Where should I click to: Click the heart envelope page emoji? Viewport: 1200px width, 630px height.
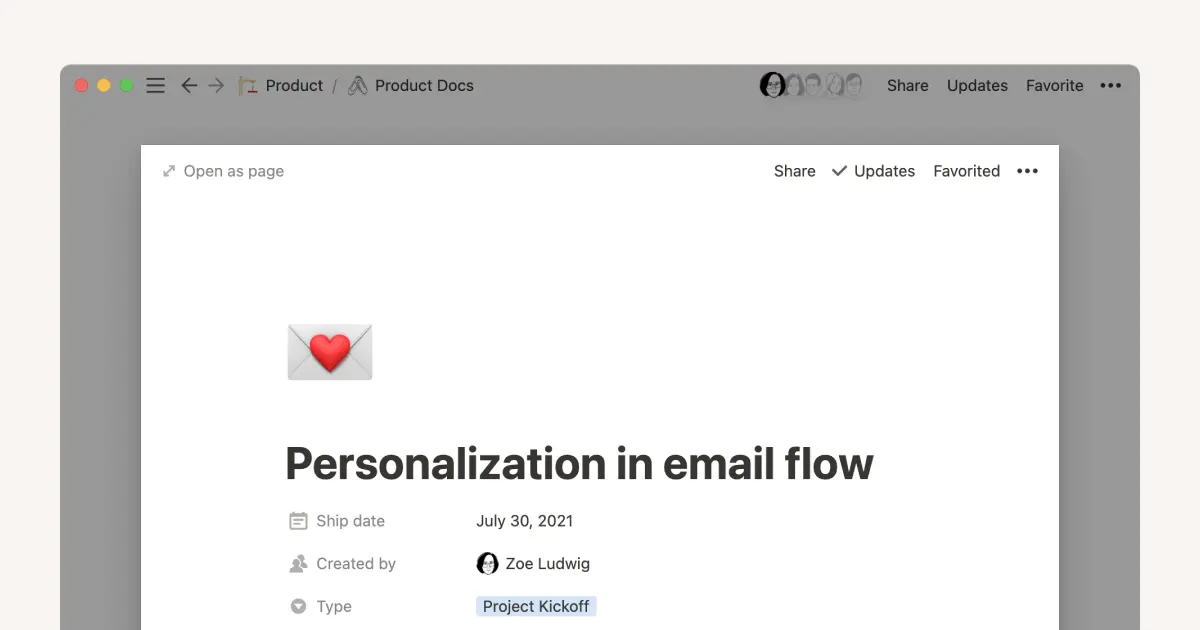[x=329, y=351]
